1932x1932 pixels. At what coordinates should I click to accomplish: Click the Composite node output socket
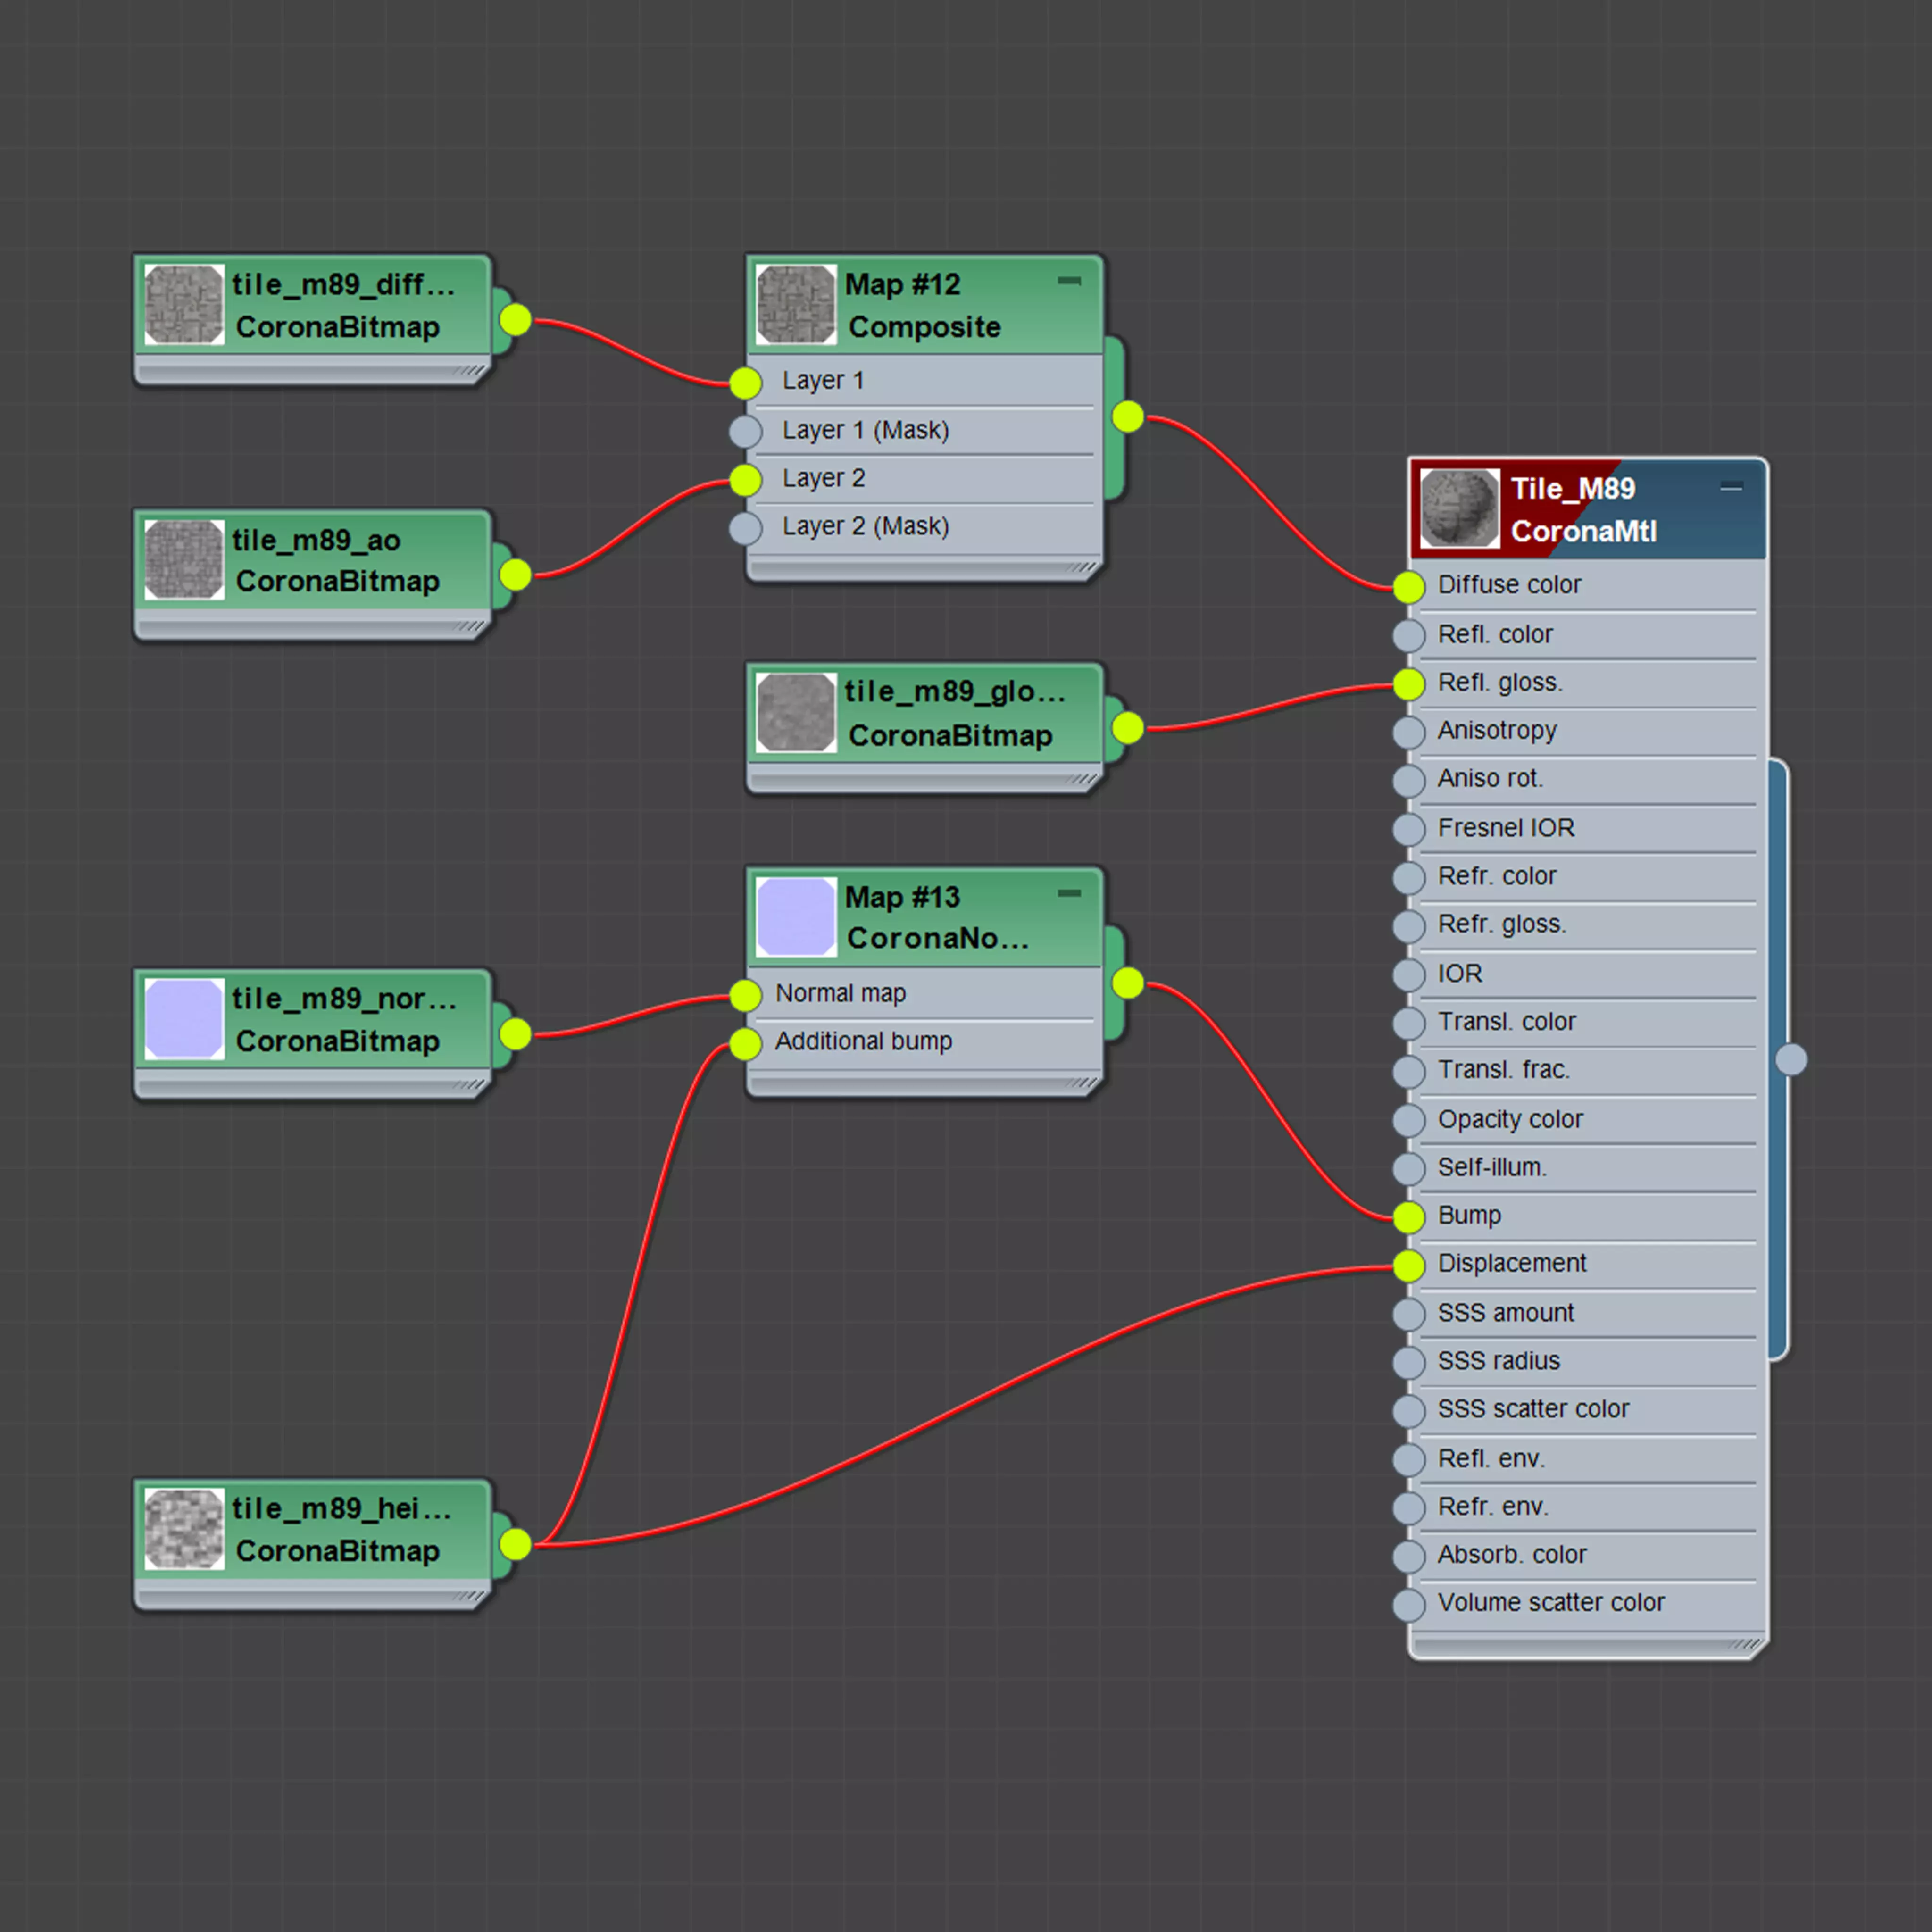[1128, 416]
